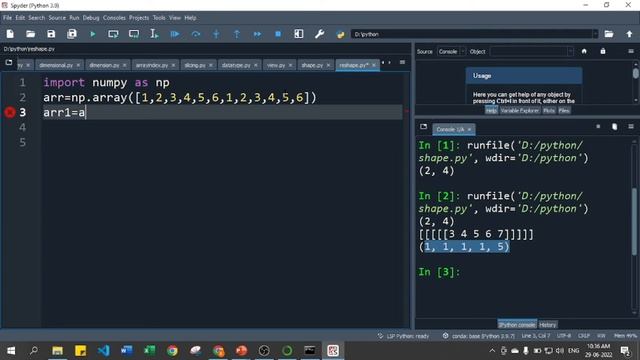
Task: Maximize the current pane
Action: (x=299, y=34)
